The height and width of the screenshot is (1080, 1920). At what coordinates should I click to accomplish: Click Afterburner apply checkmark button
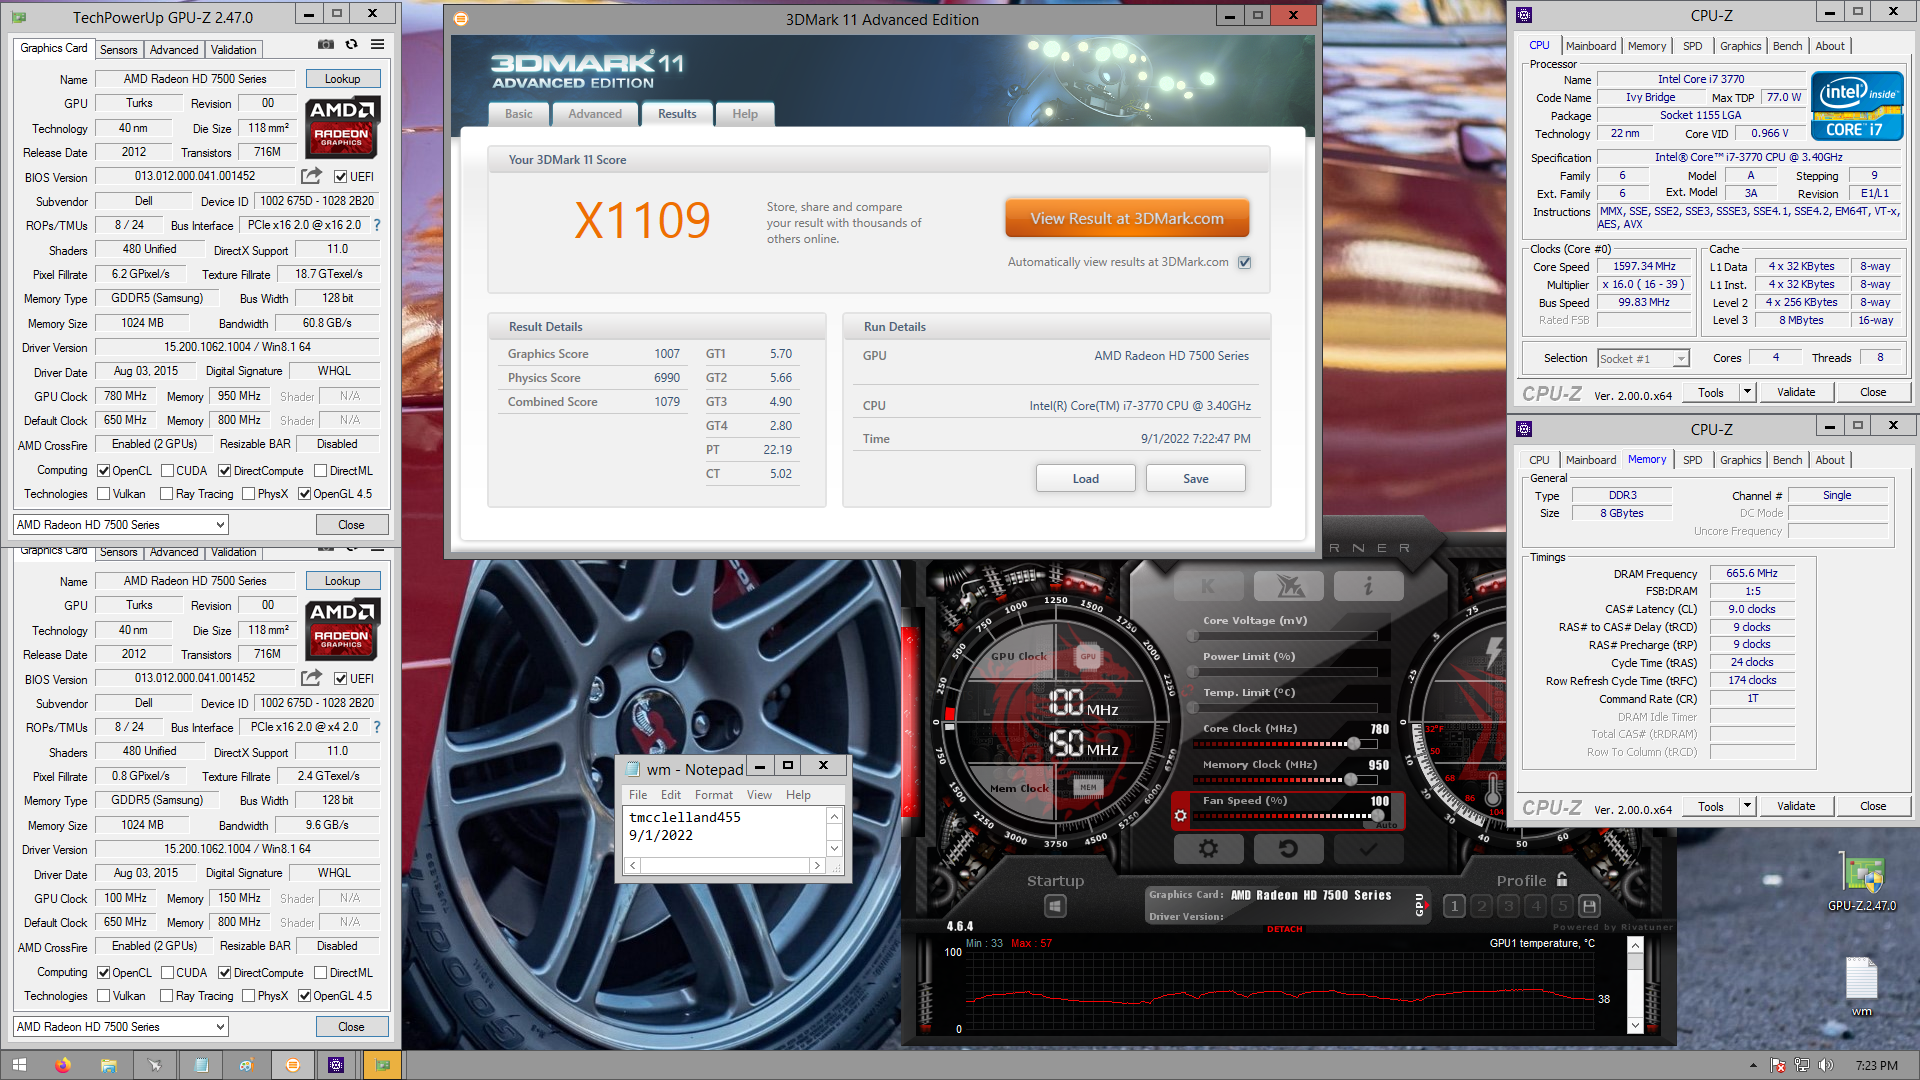click(x=1368, y=849)
